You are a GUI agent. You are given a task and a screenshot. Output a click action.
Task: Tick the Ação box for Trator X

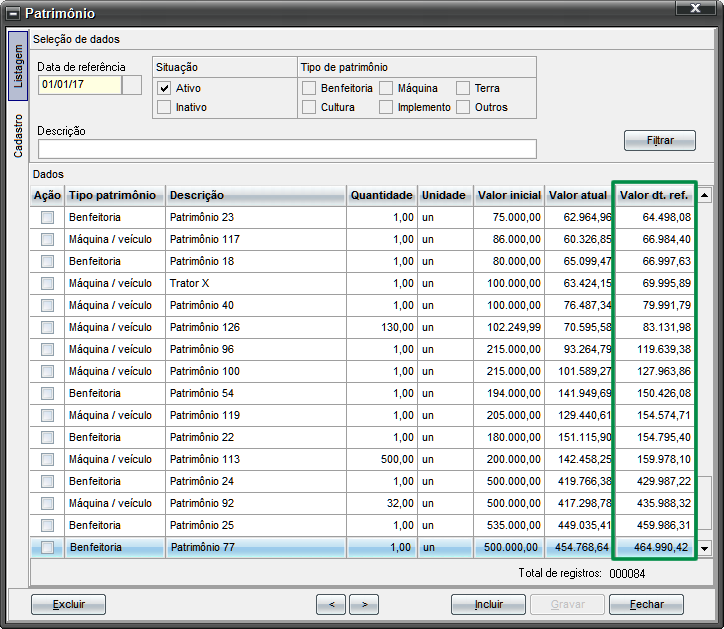[48, 283]
